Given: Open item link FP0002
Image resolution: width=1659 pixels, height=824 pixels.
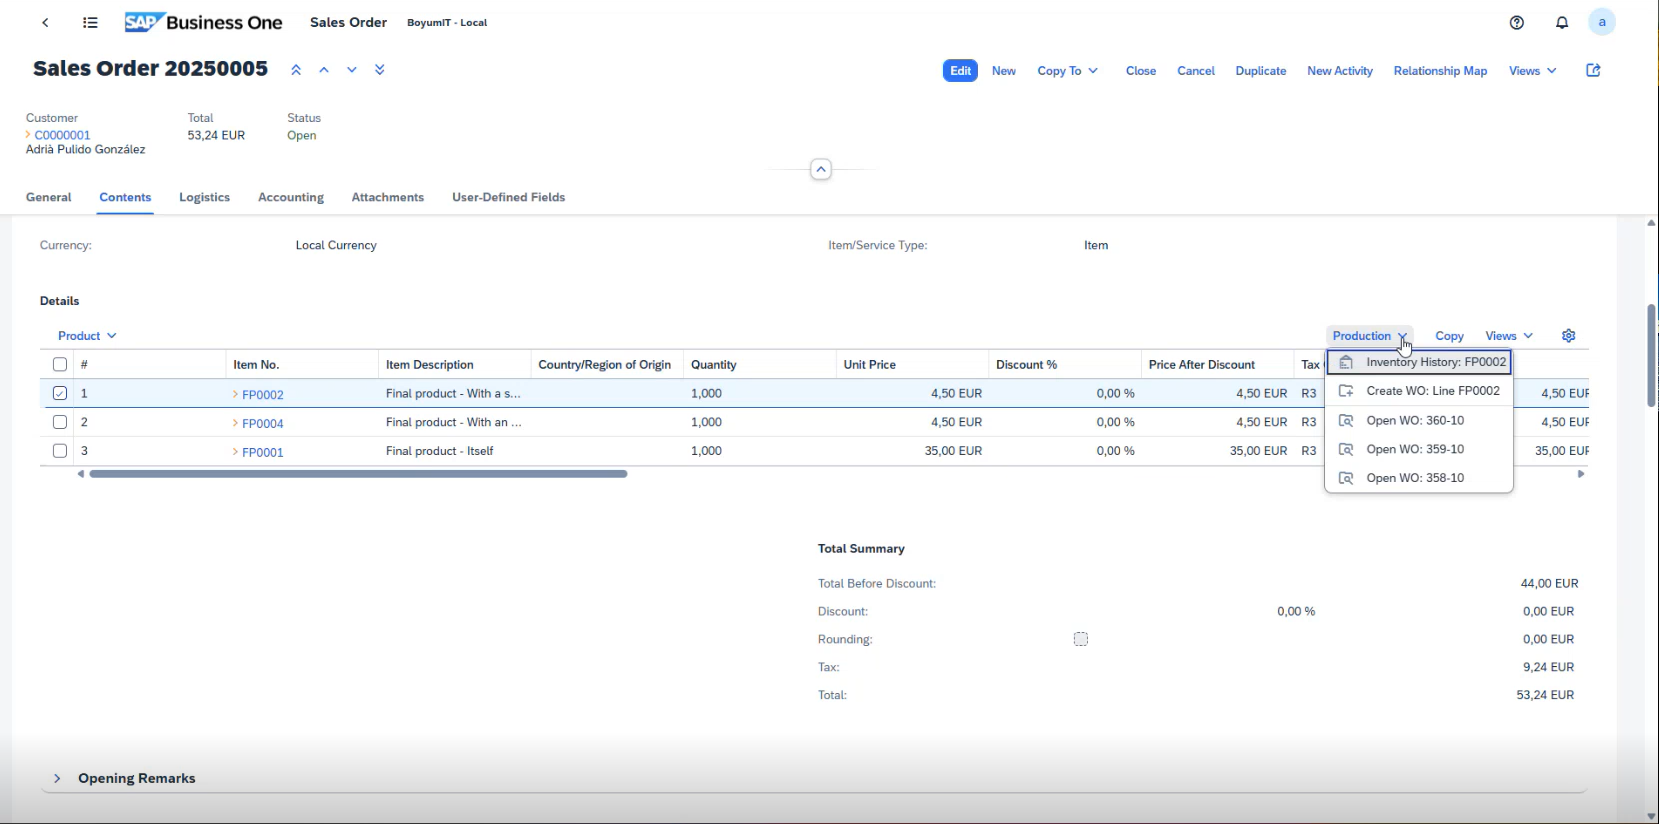Looking at the screenshot, I should pos(263,394).
